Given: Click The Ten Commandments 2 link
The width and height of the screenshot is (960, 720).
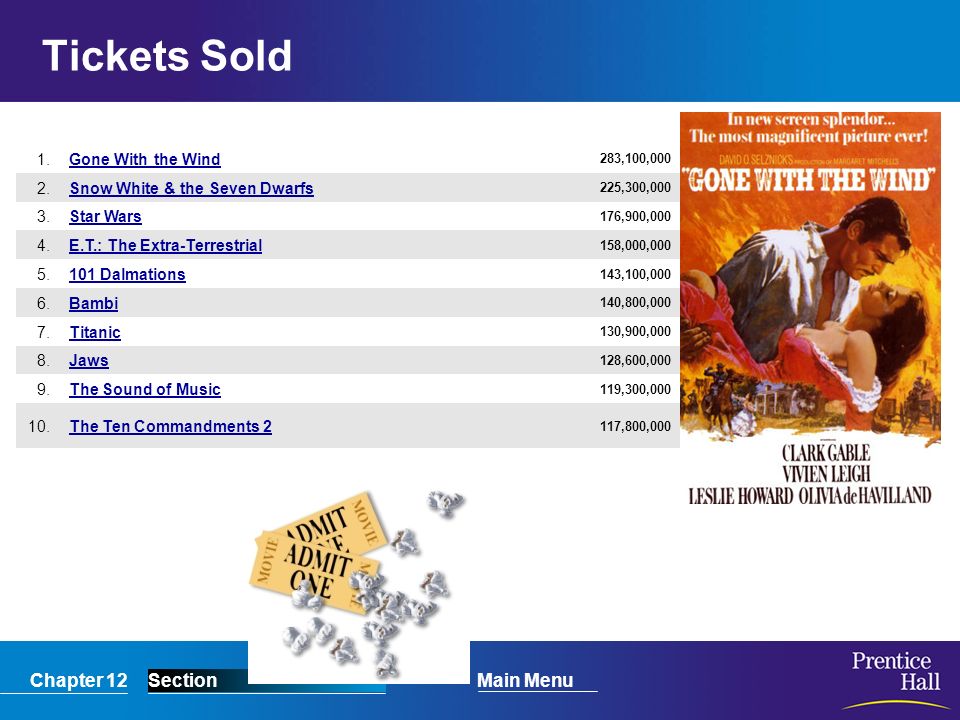Looking at the screenshot, I should (170, 426).
